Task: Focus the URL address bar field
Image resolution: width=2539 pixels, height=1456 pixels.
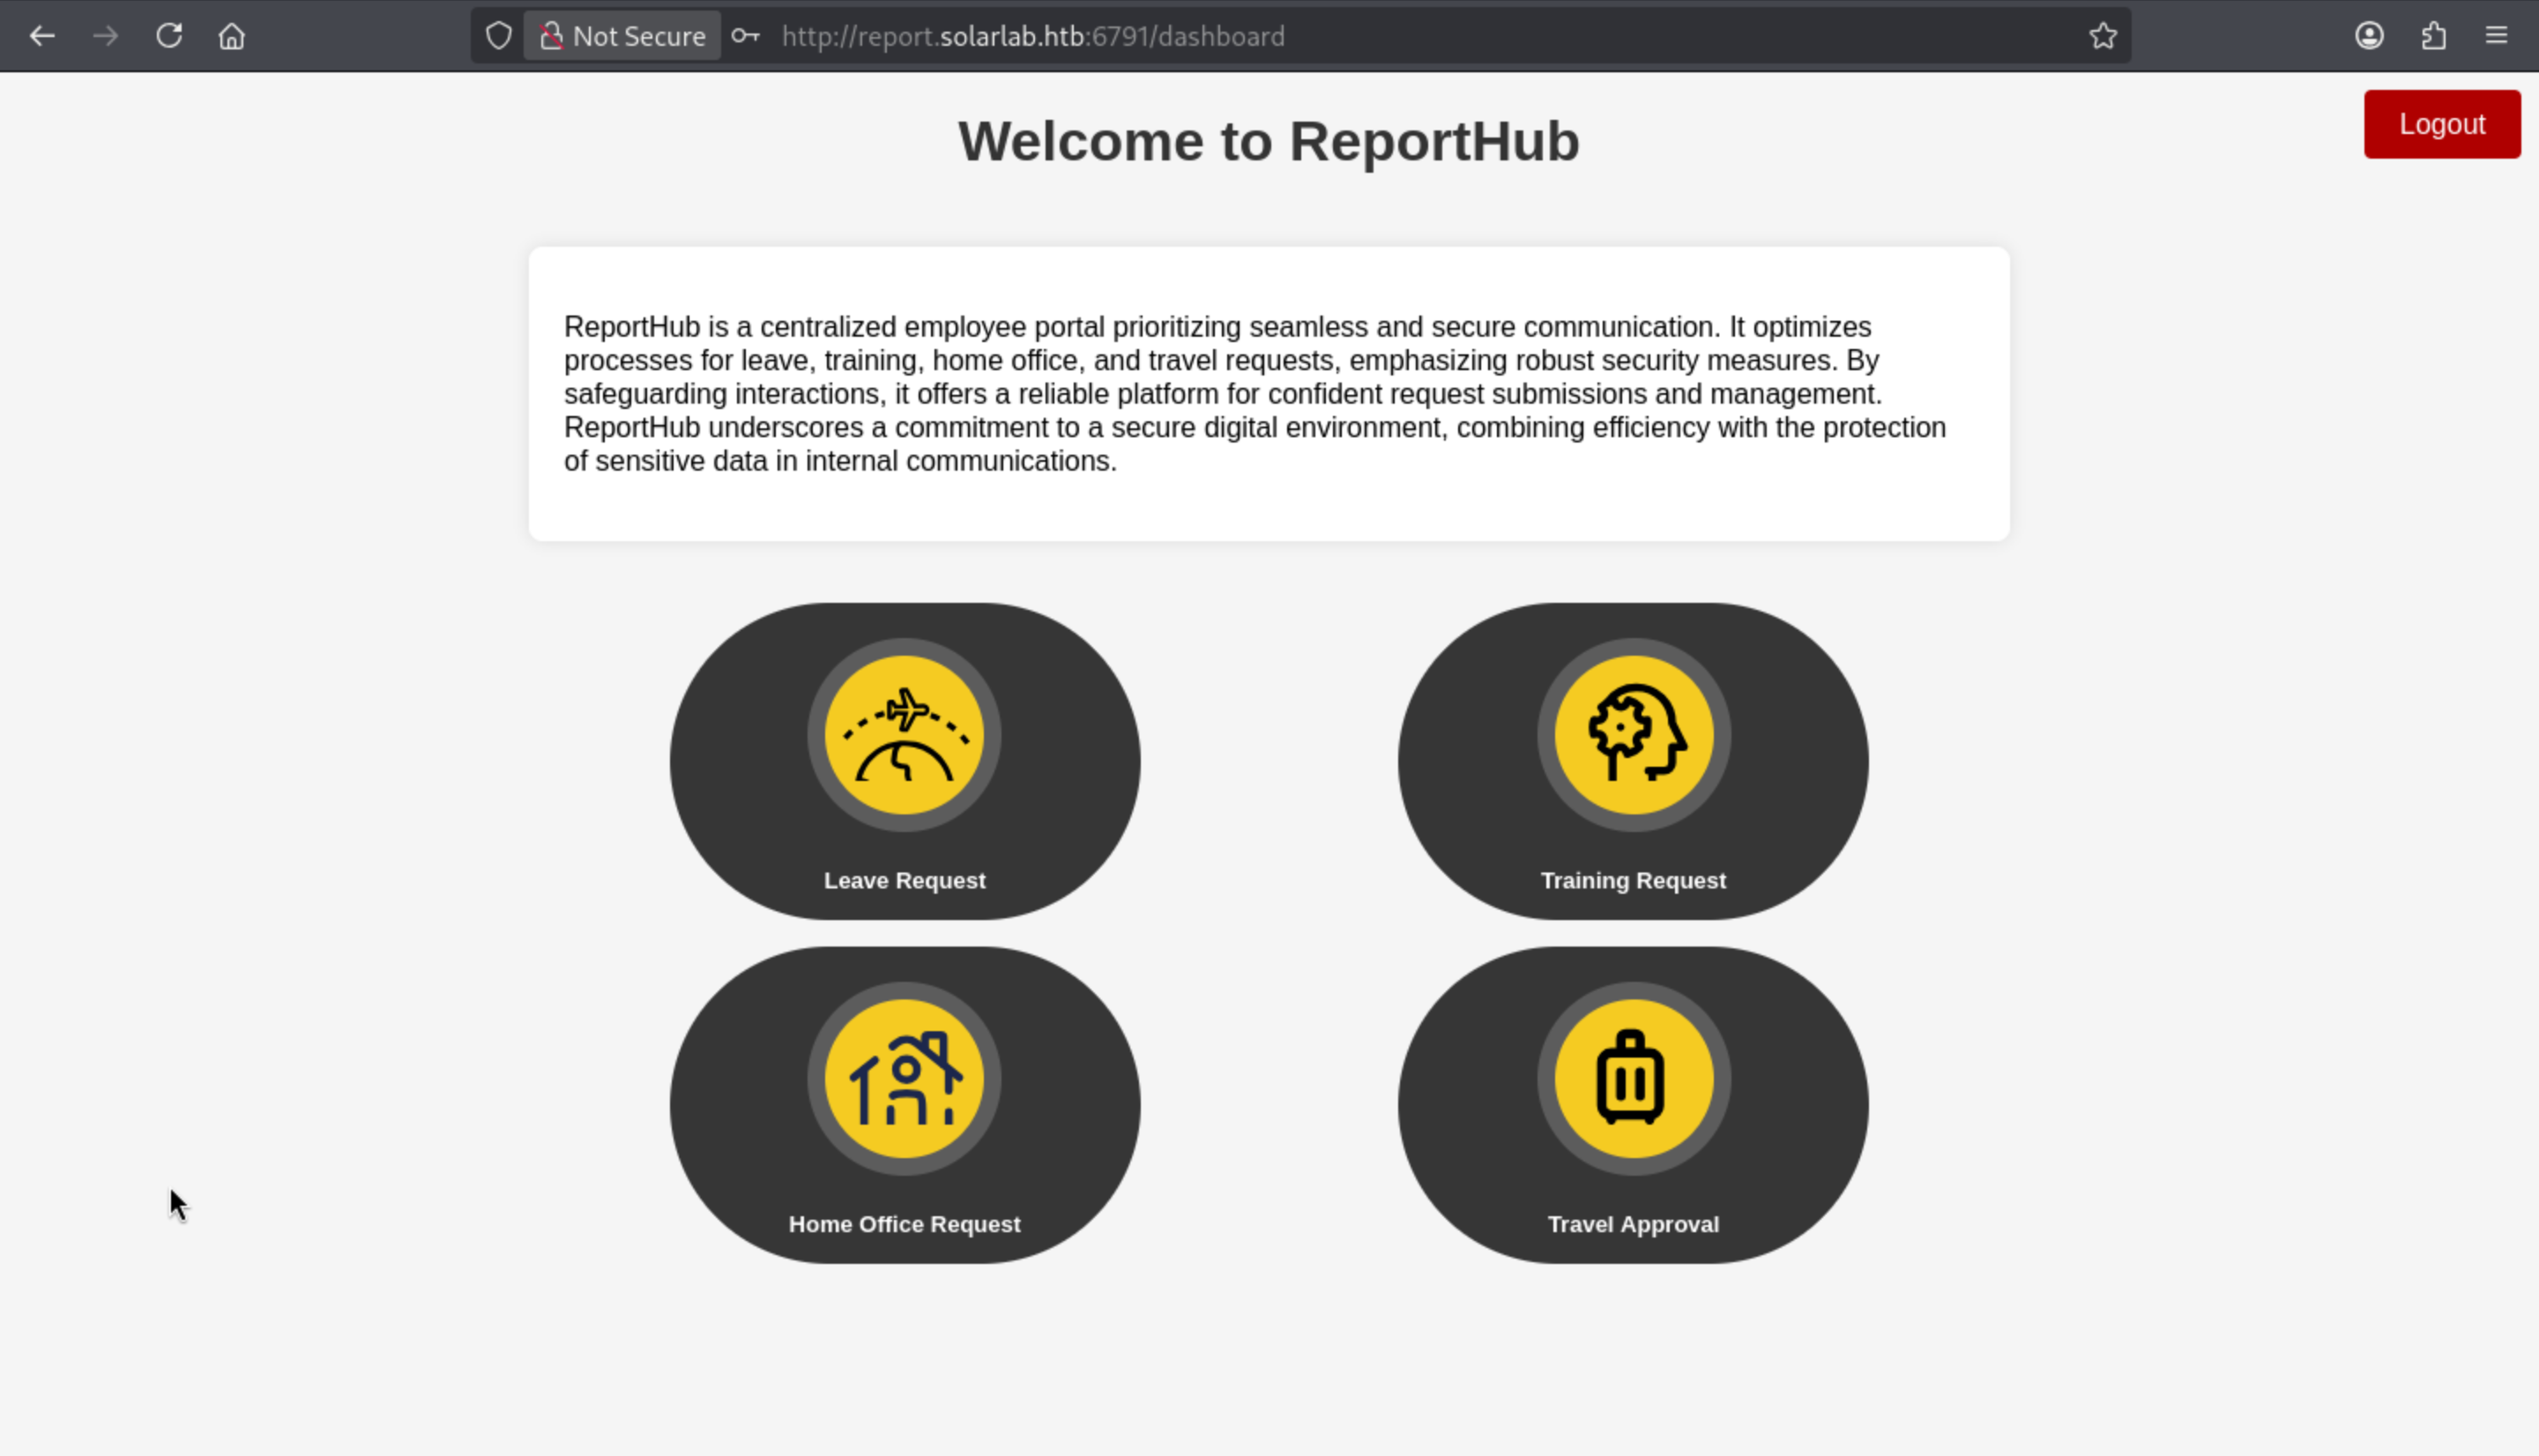Action: pyautogui.click(x=1400, y=36)
